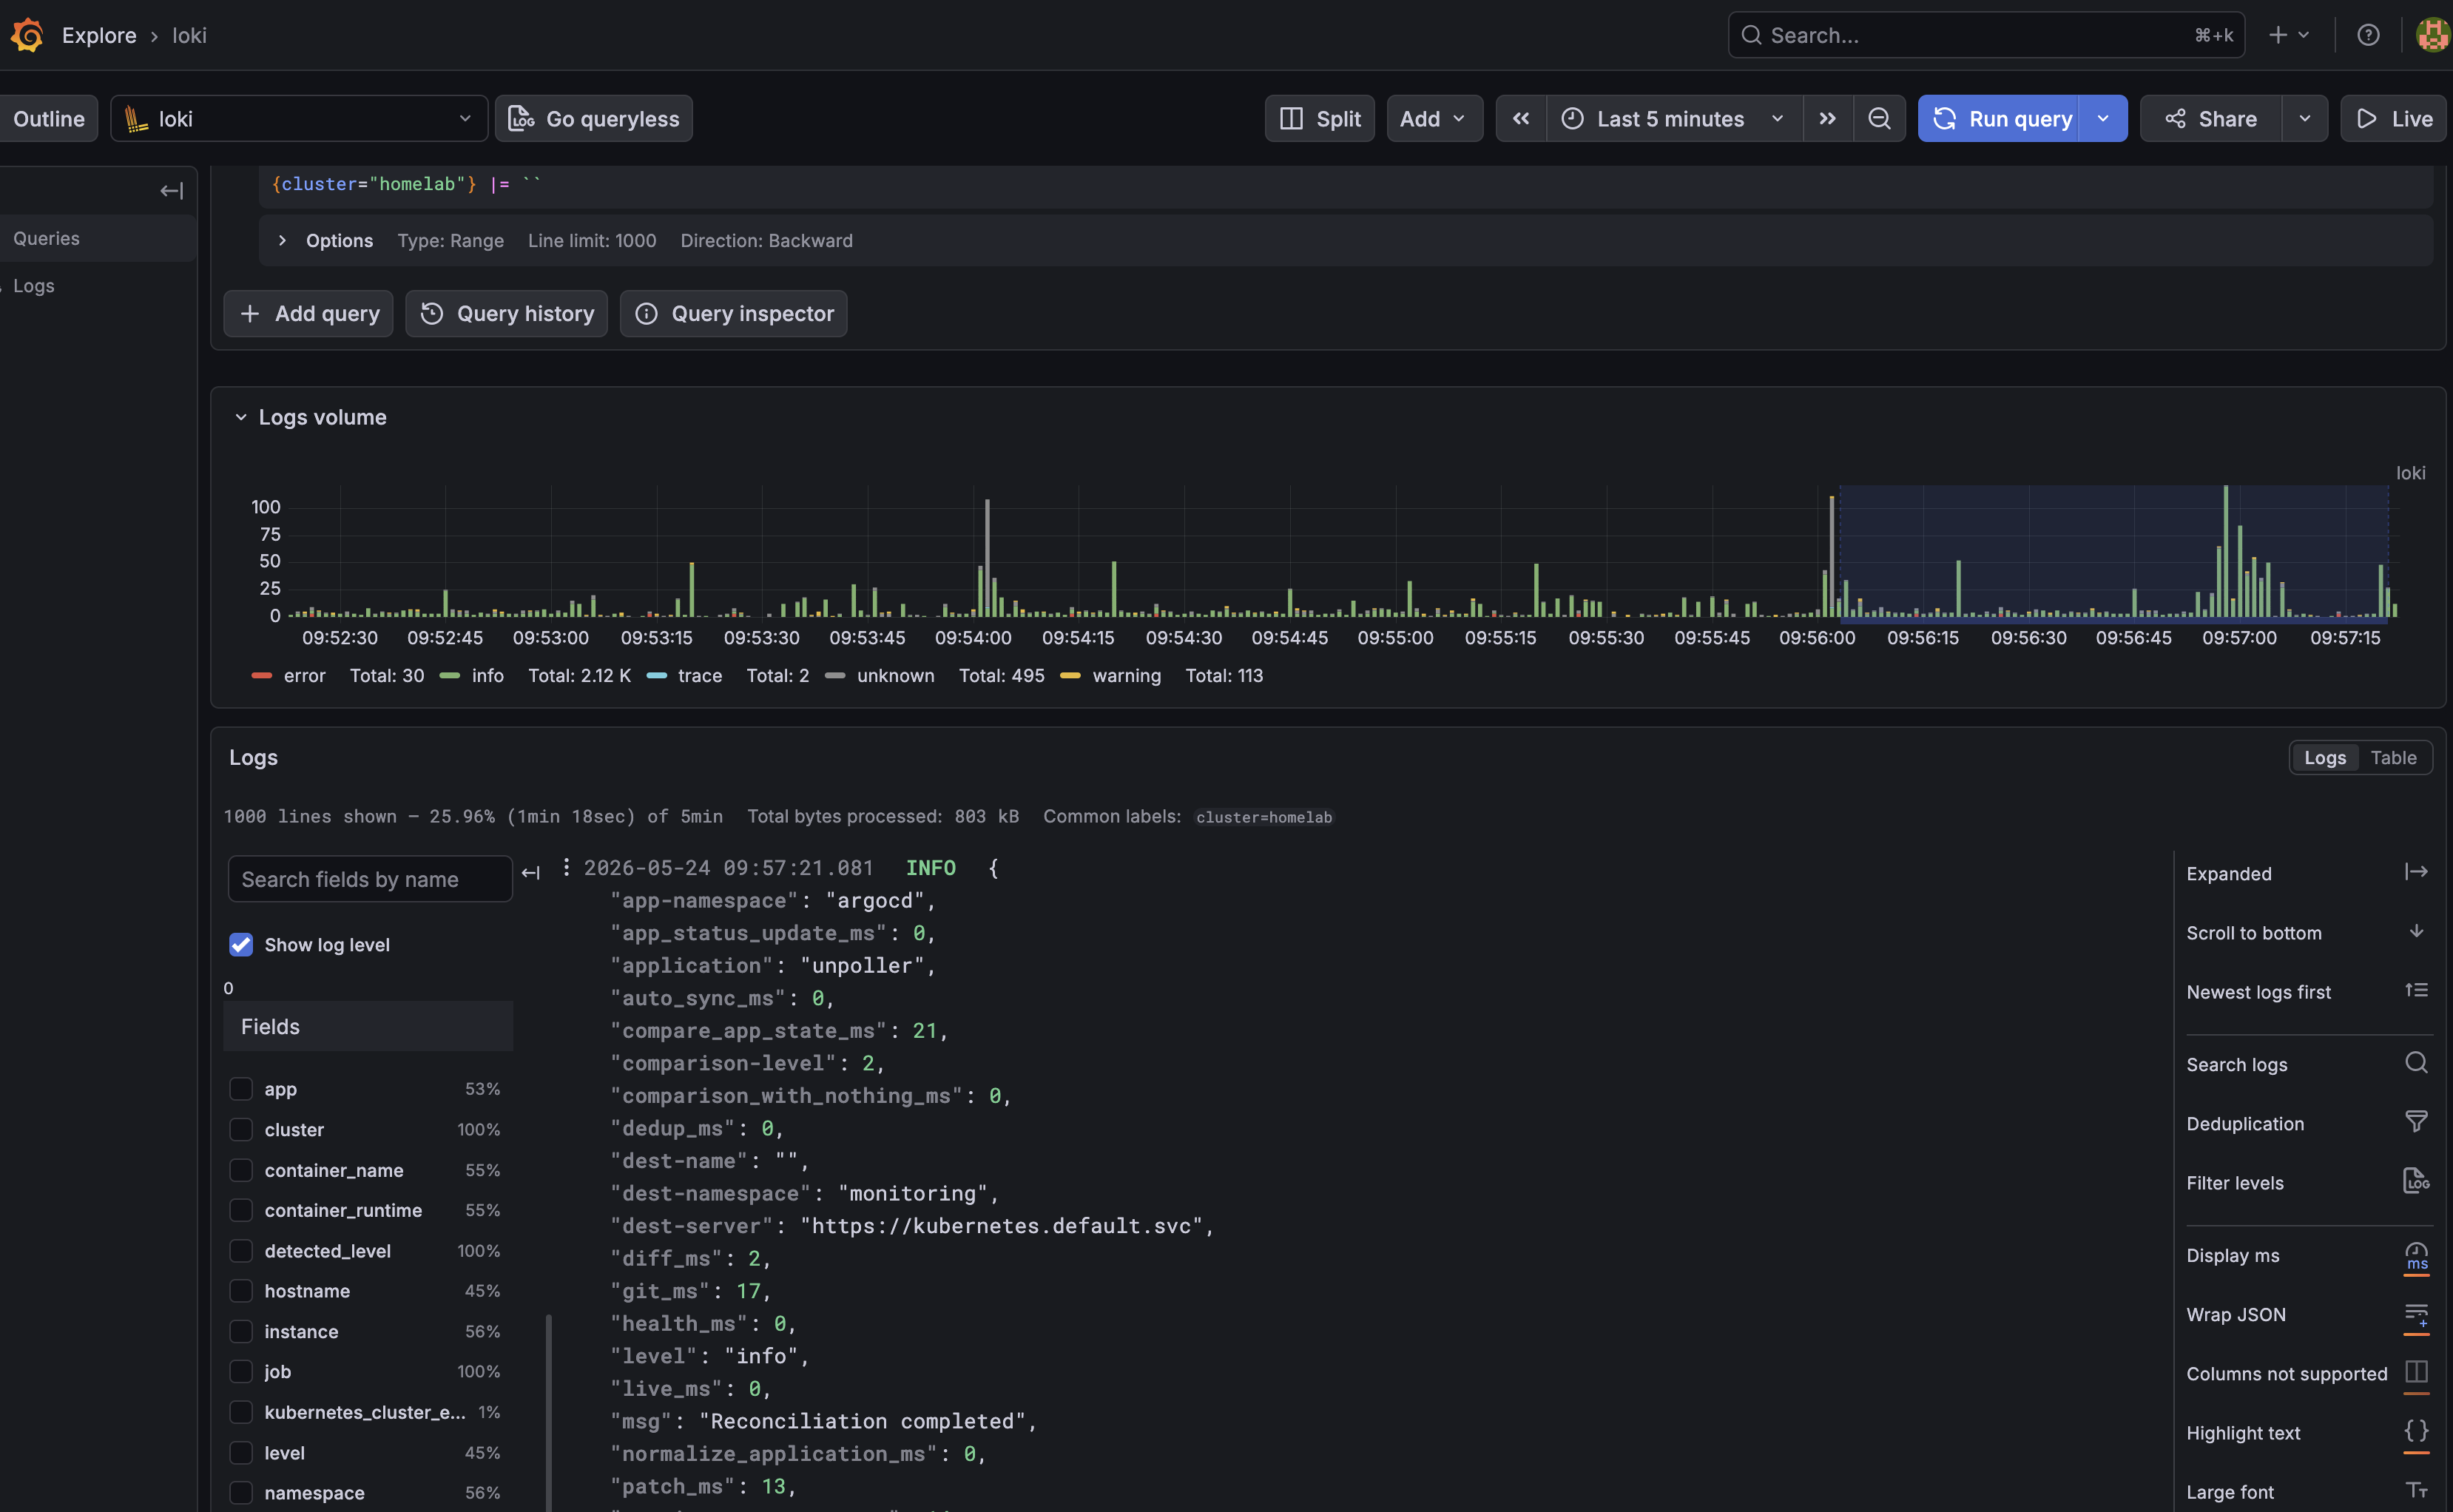The image size is (2453, 1512).
Task: Toggle Large font icon
Action: click(x=2416, y=1491)
